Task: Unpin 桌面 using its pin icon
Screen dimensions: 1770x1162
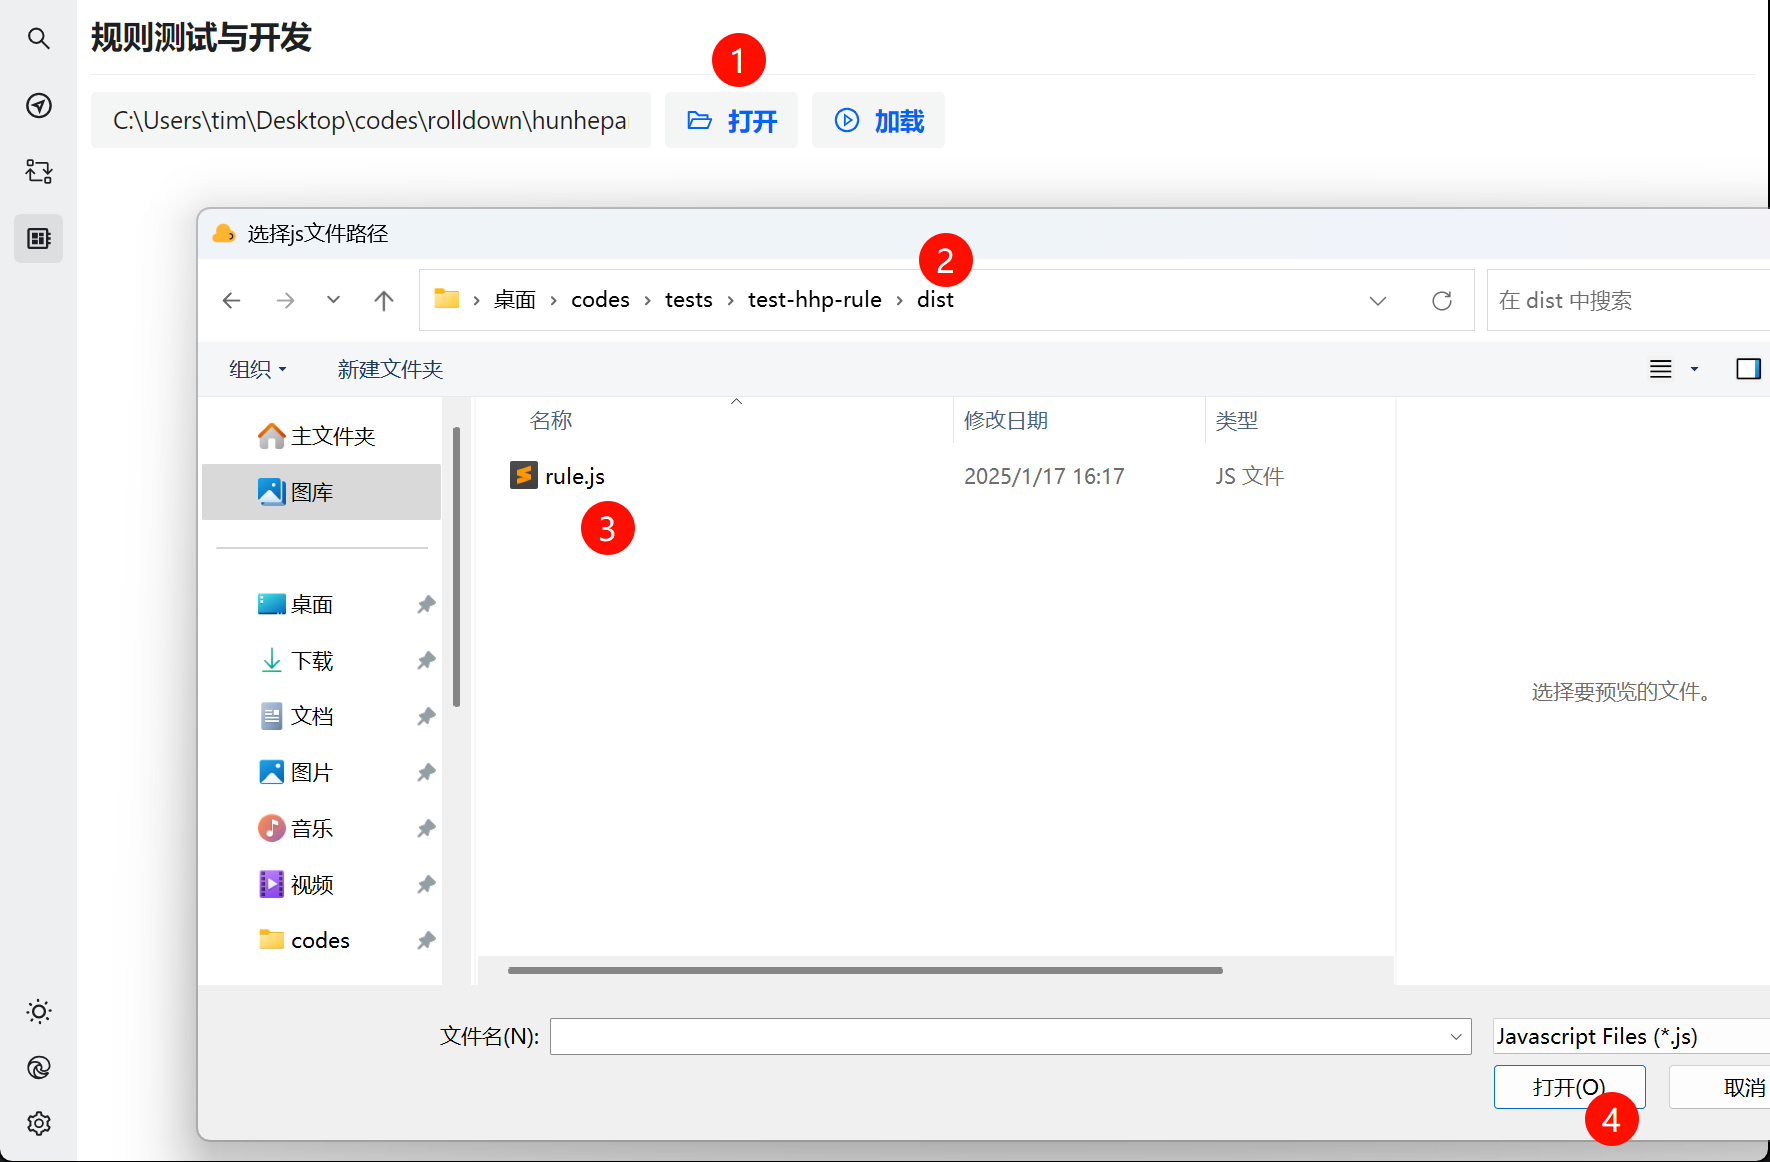Action: click(x=426, y=604)
